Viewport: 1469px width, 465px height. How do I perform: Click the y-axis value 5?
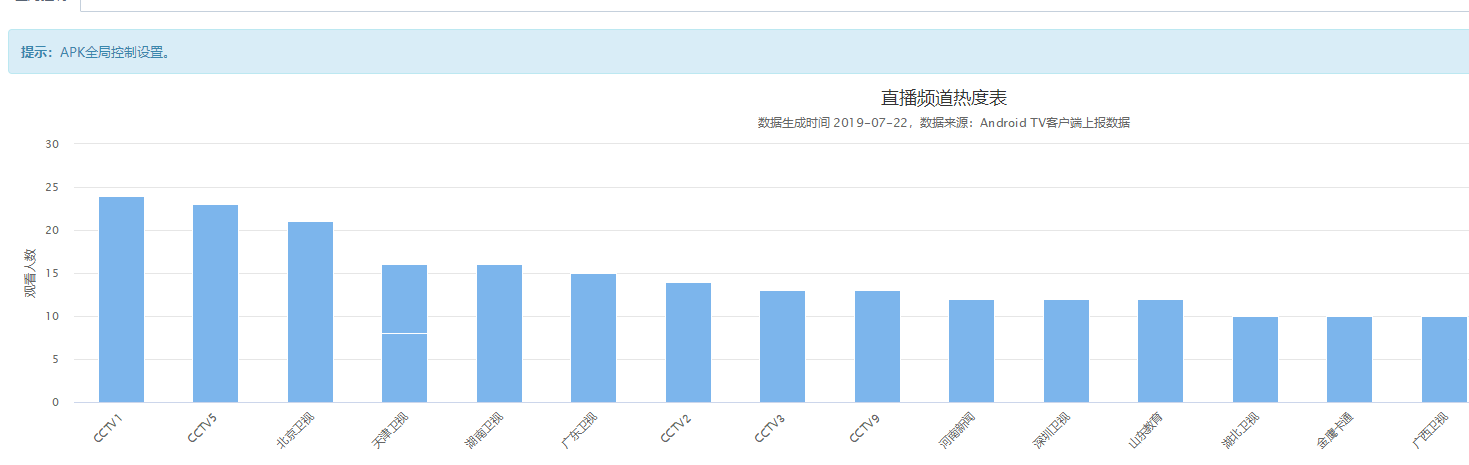tap(56, 359)
